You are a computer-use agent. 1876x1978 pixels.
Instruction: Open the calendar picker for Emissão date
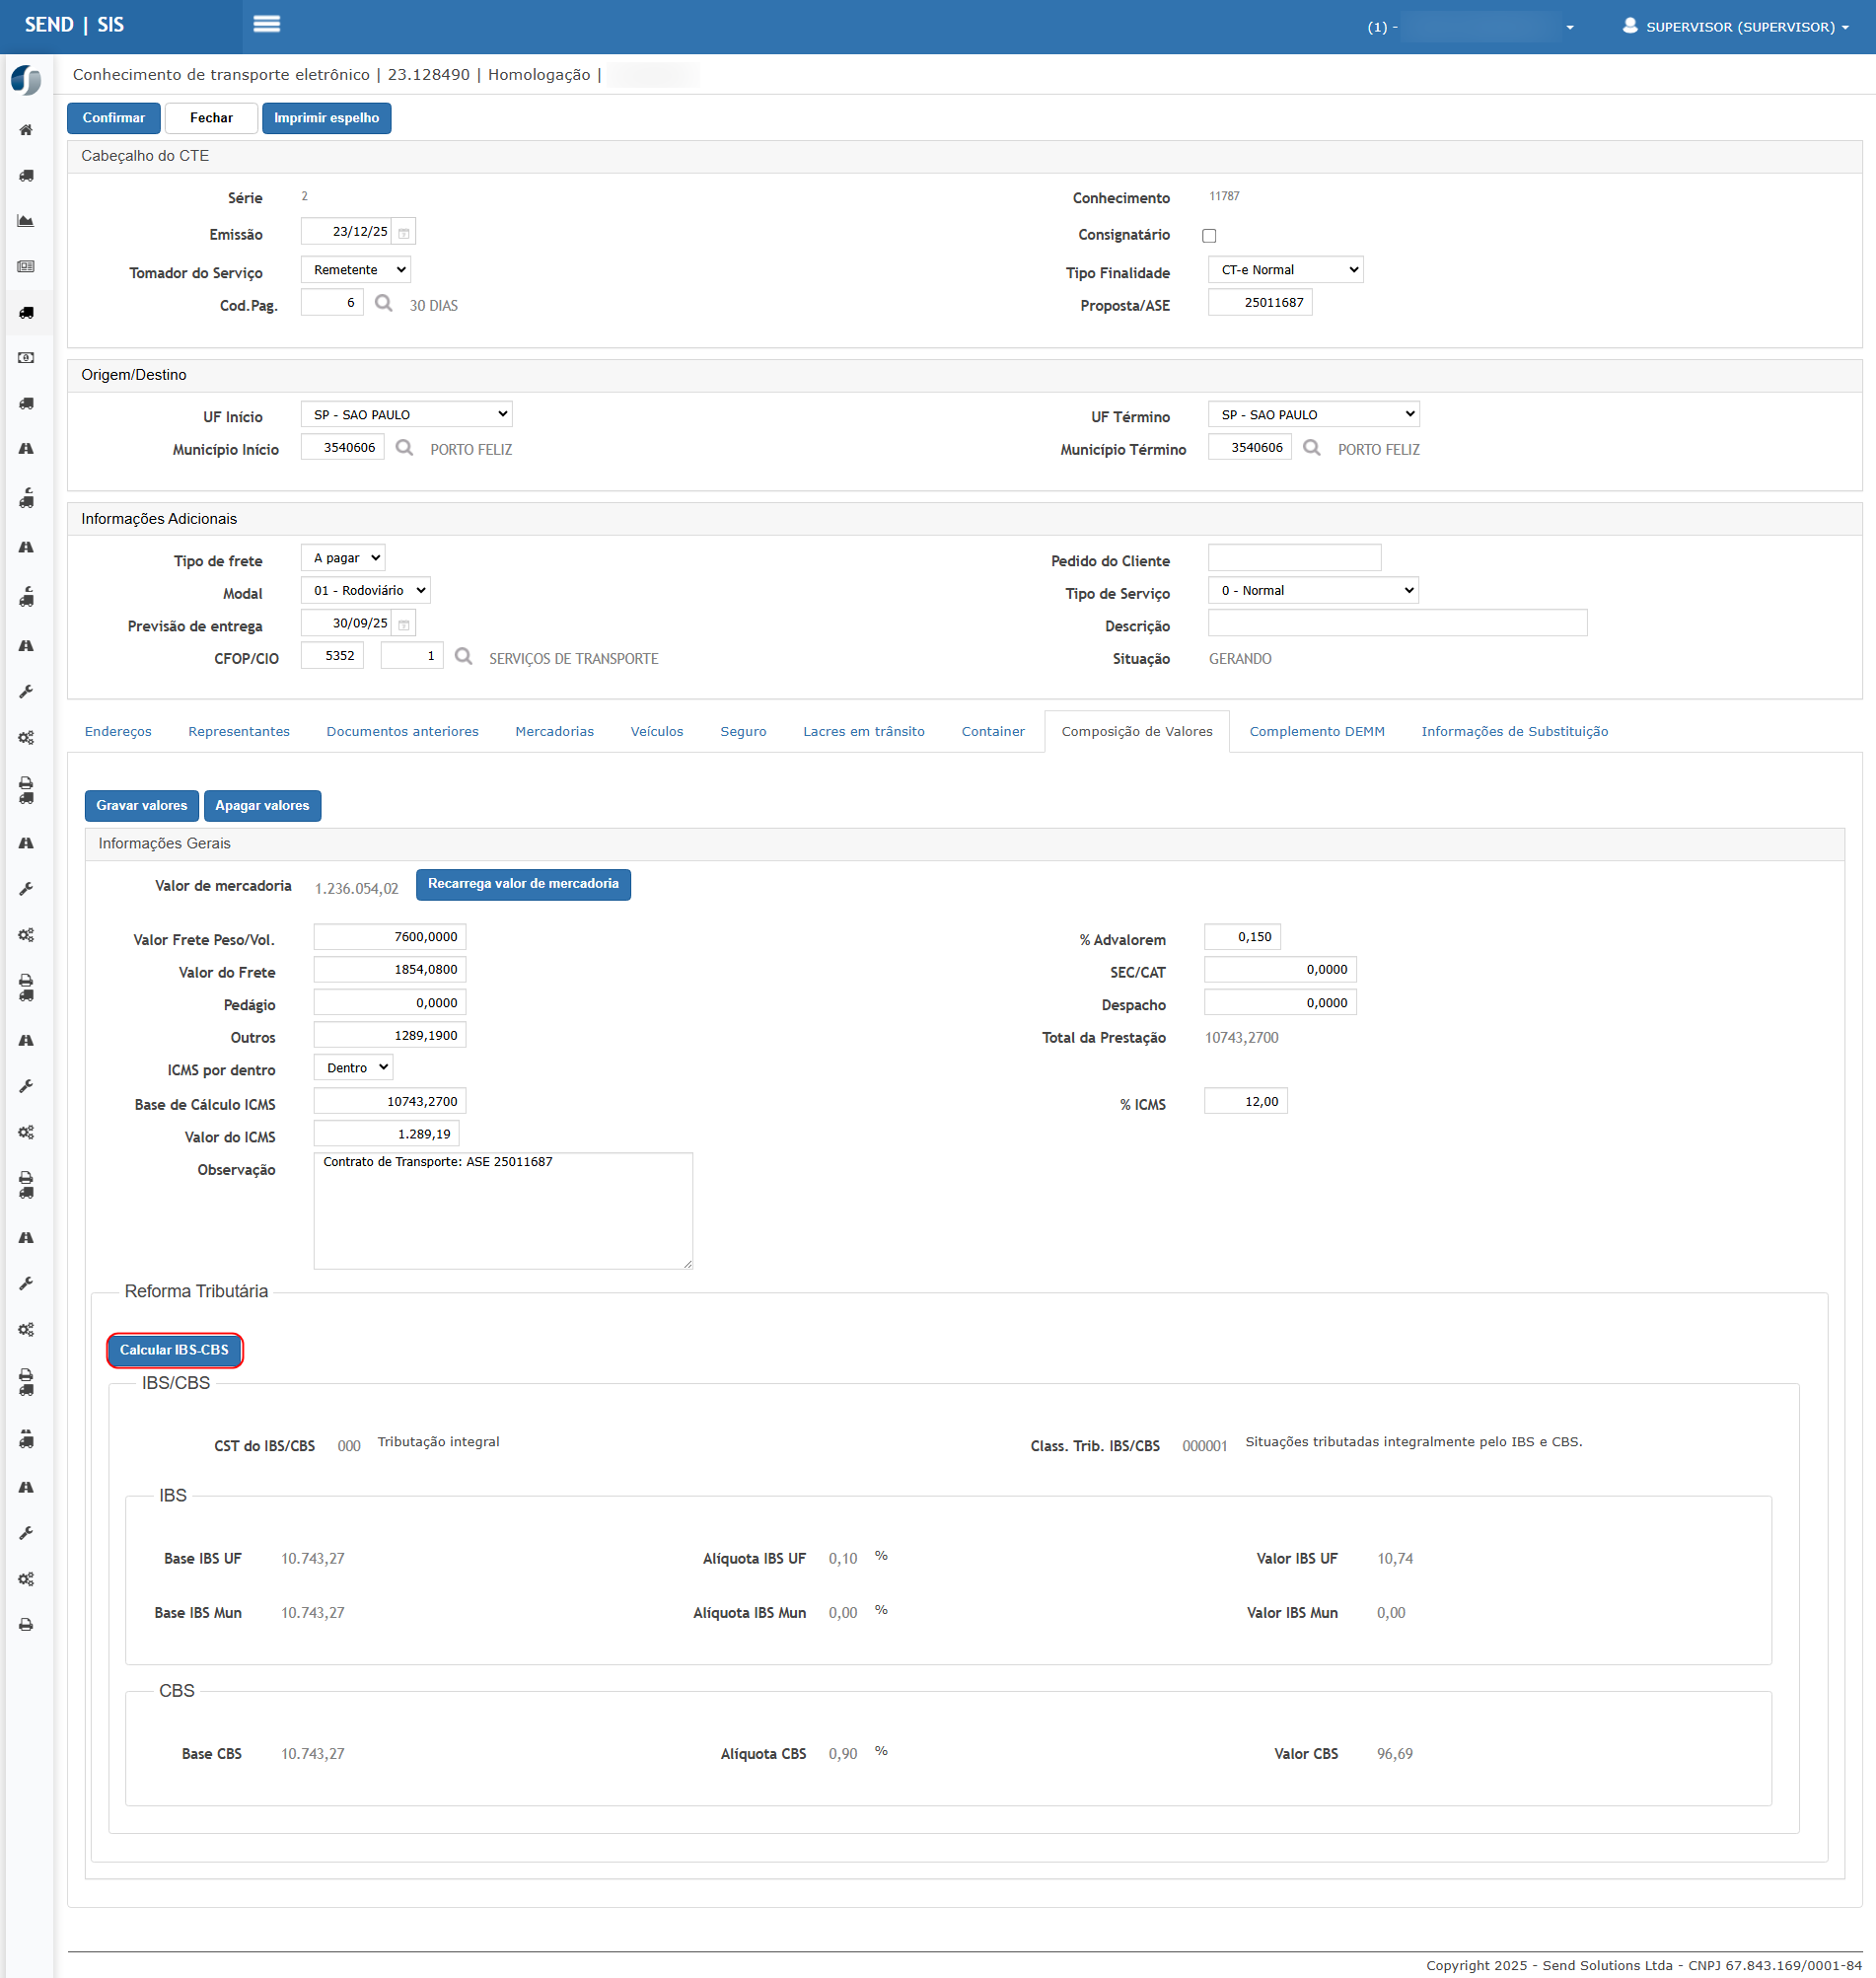pyautogui.click(x=404, y=233)
